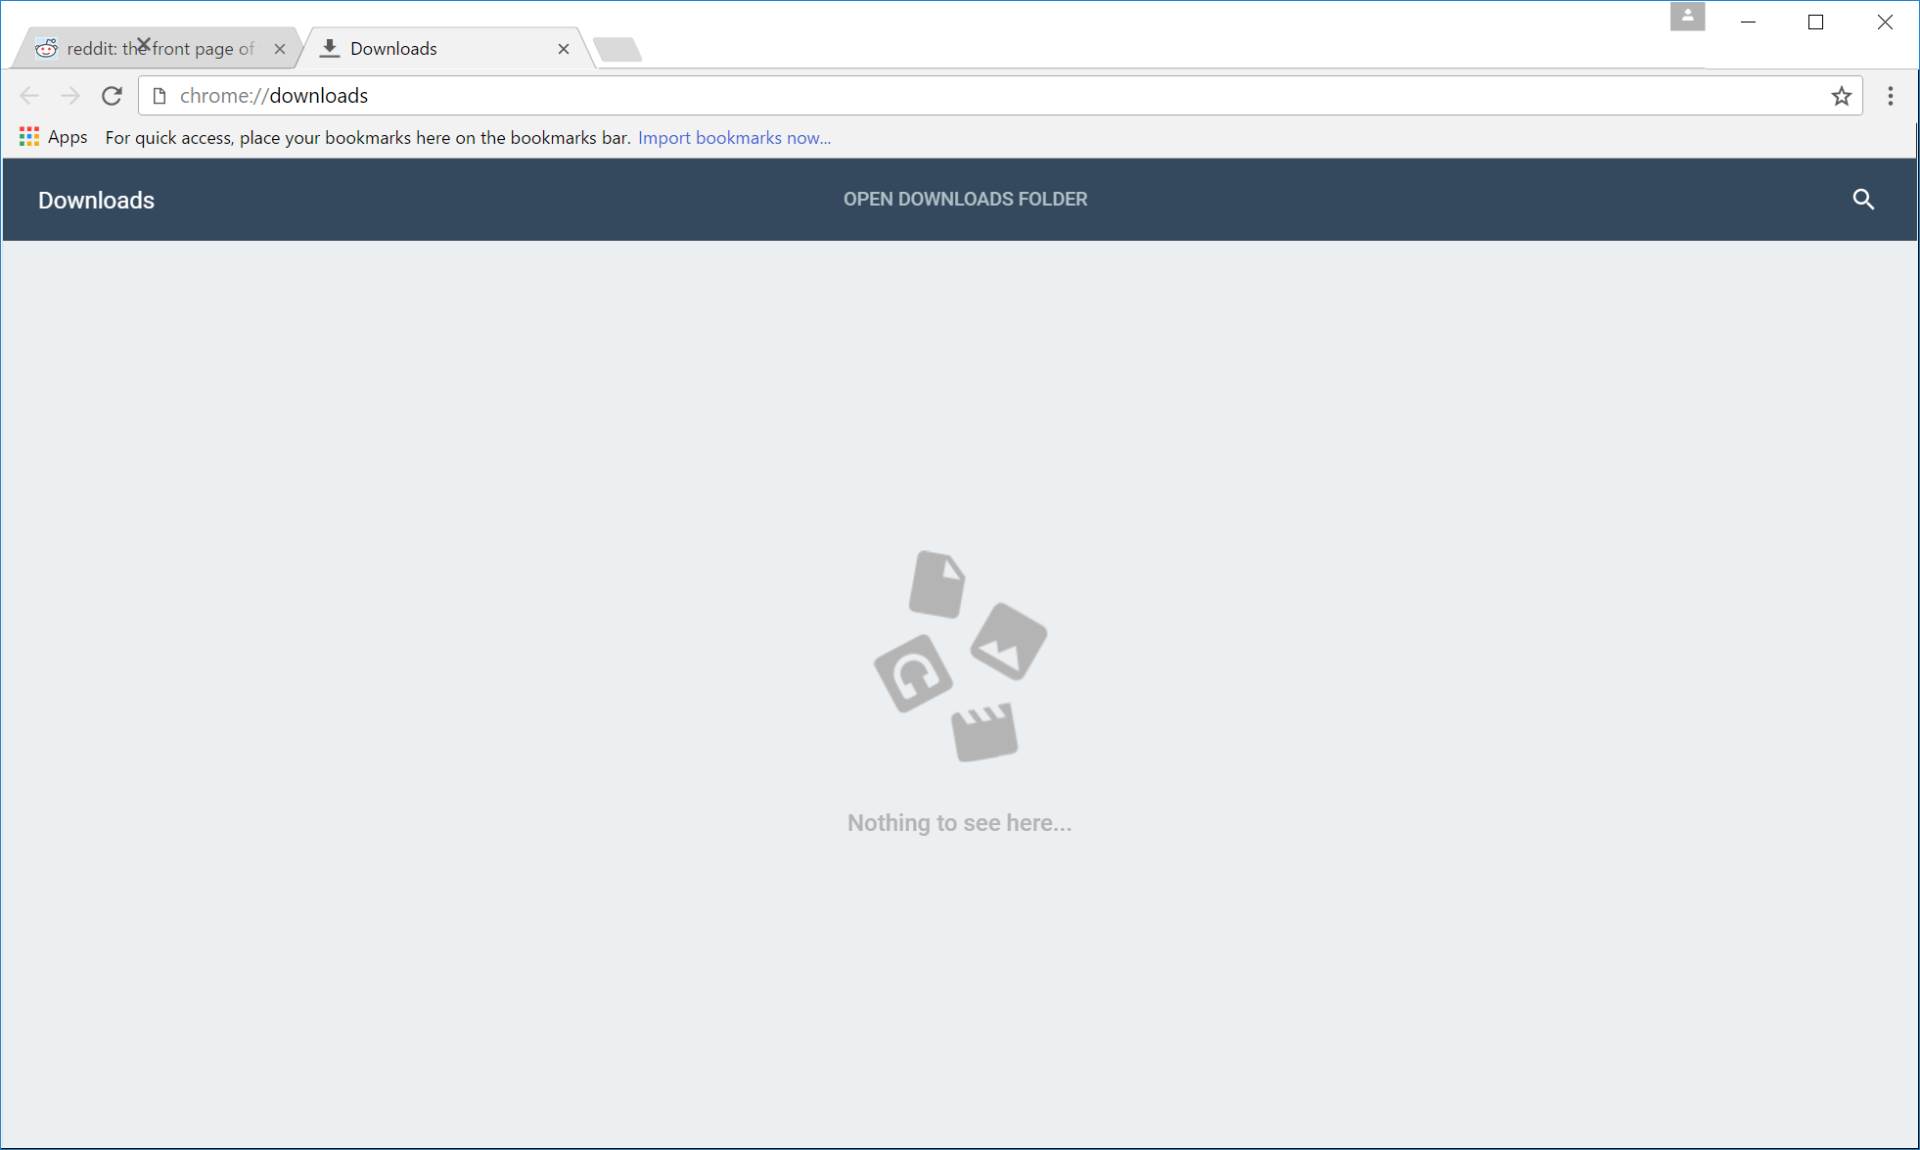Click the page info icon in the address bar
1920x1150 pixels.
point(159,95)
